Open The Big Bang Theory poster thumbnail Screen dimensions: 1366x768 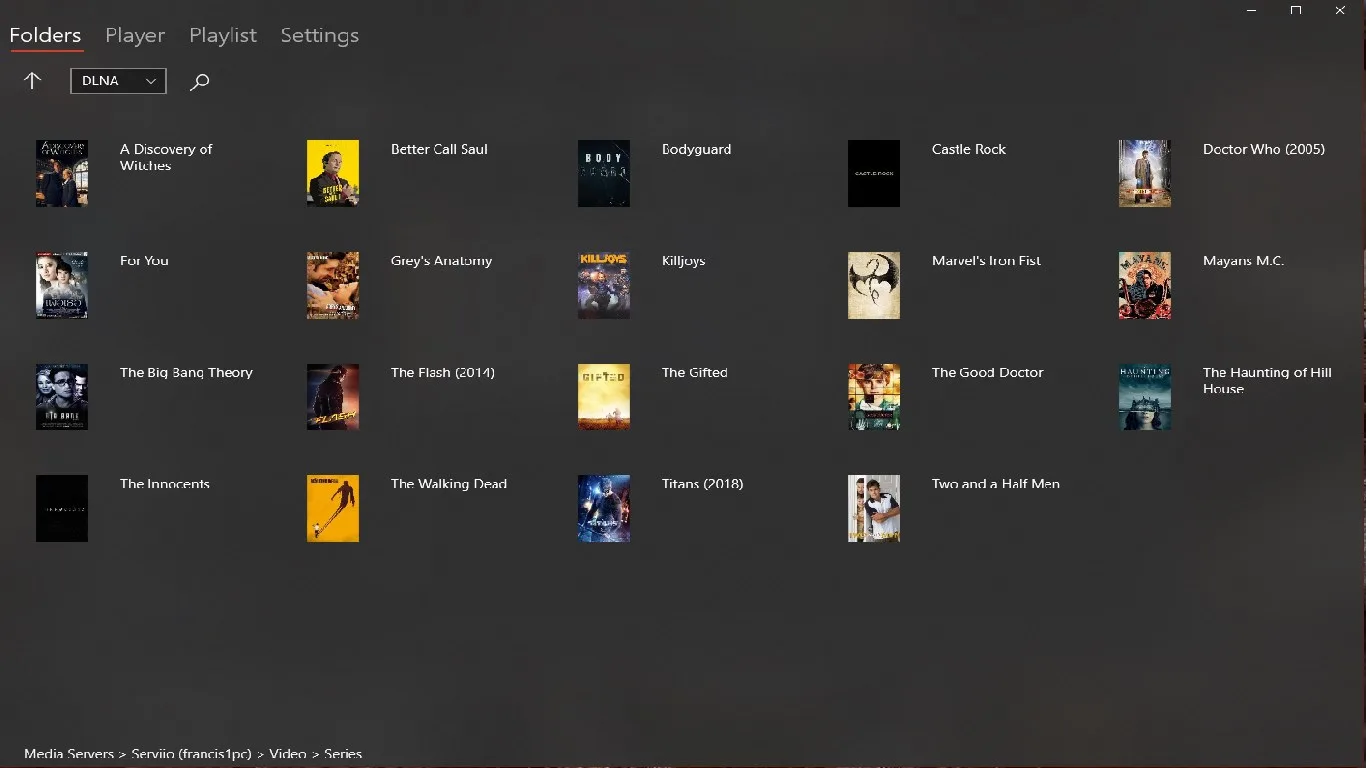[x=62, y=397]
